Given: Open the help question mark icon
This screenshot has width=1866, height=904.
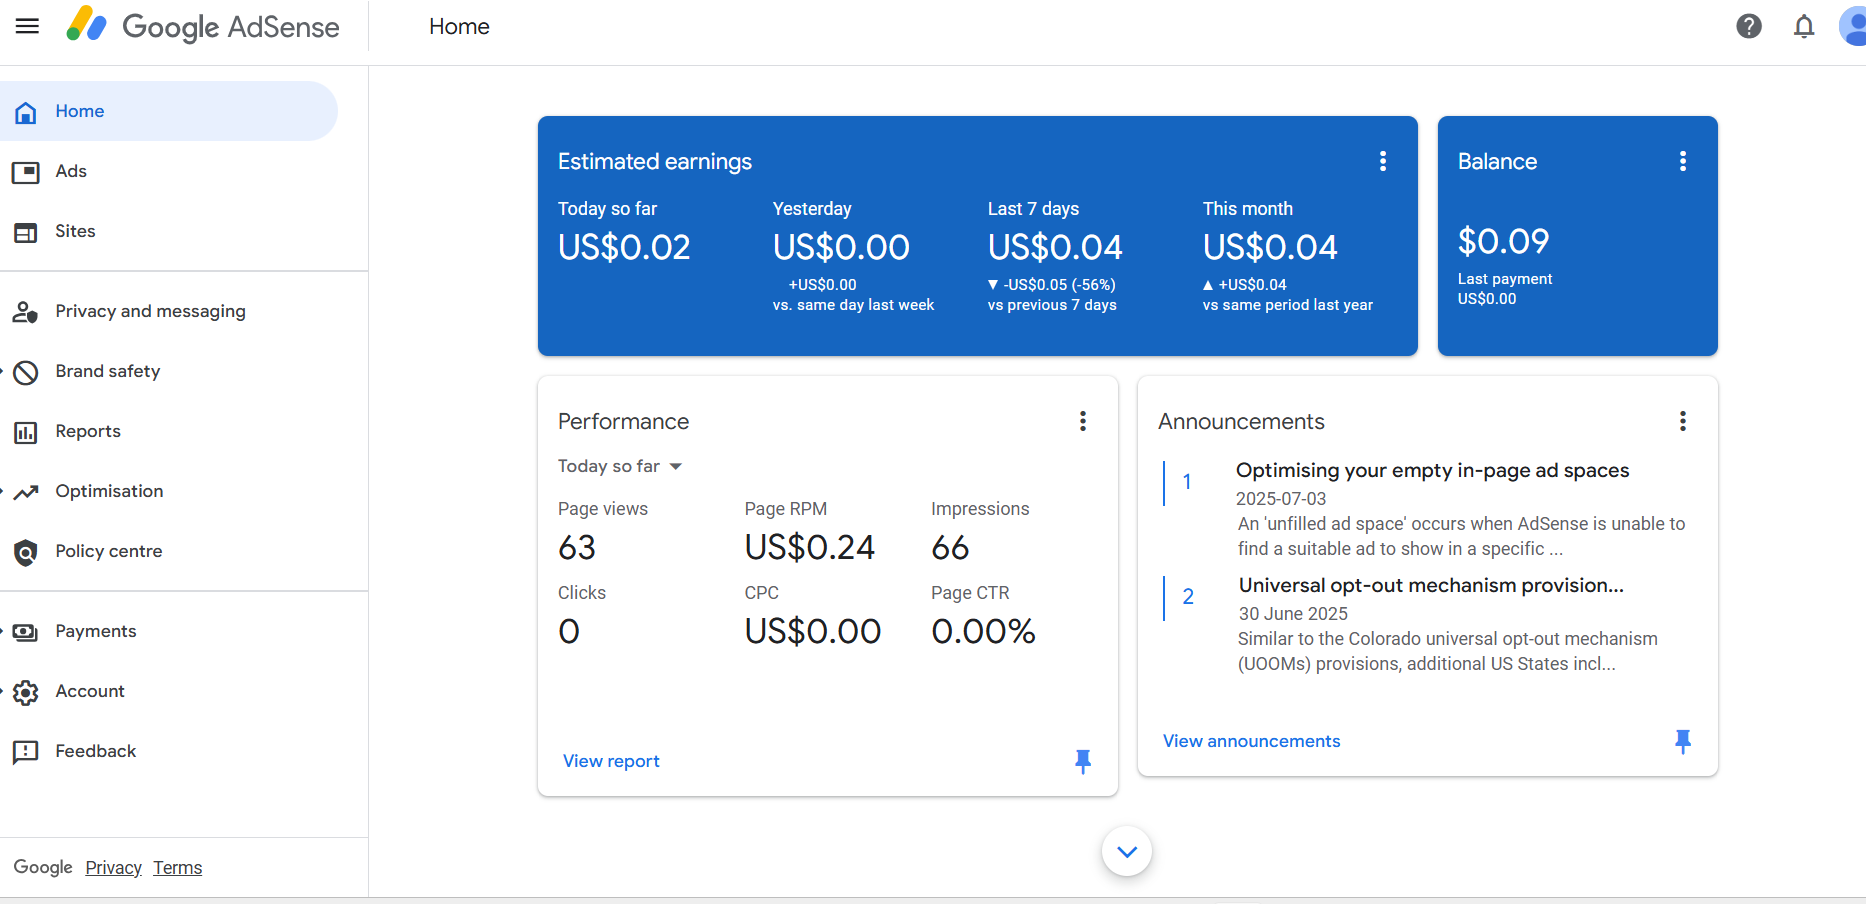Looking at the screenshot, I should pos(1749,26).
